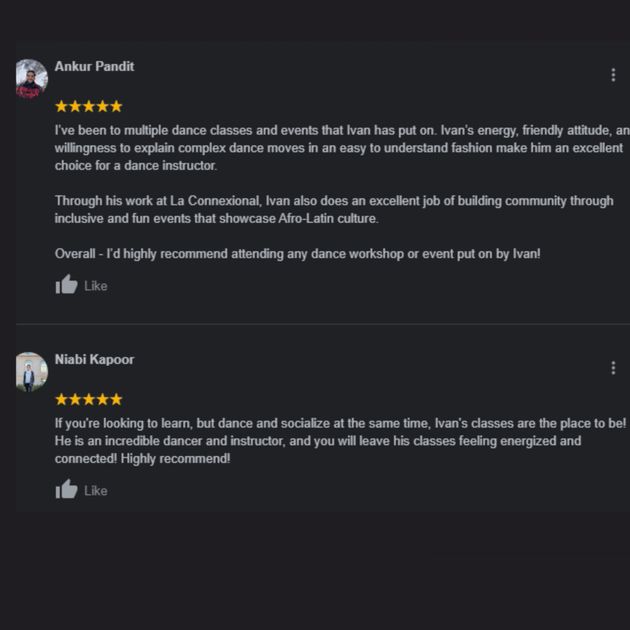Click the "Overall - I'd highly recommend" sentence
Image resolution: width=630 pixels, height=630 pixels.
point(297,254)
